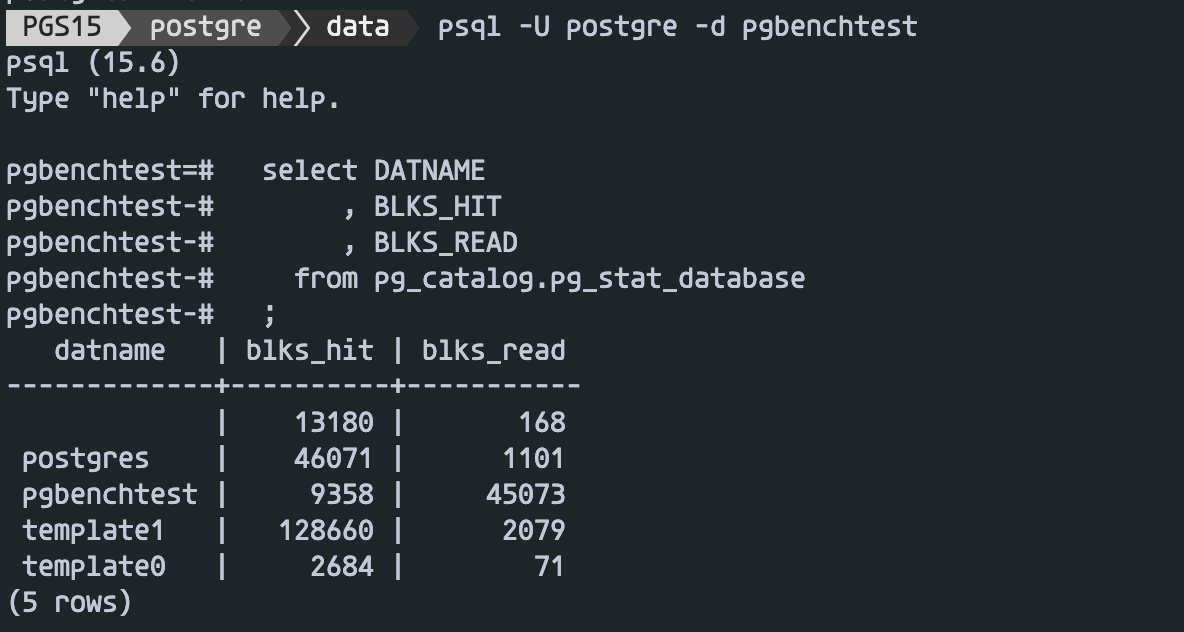Click the psql (15.6) version line

coord(93,63)
